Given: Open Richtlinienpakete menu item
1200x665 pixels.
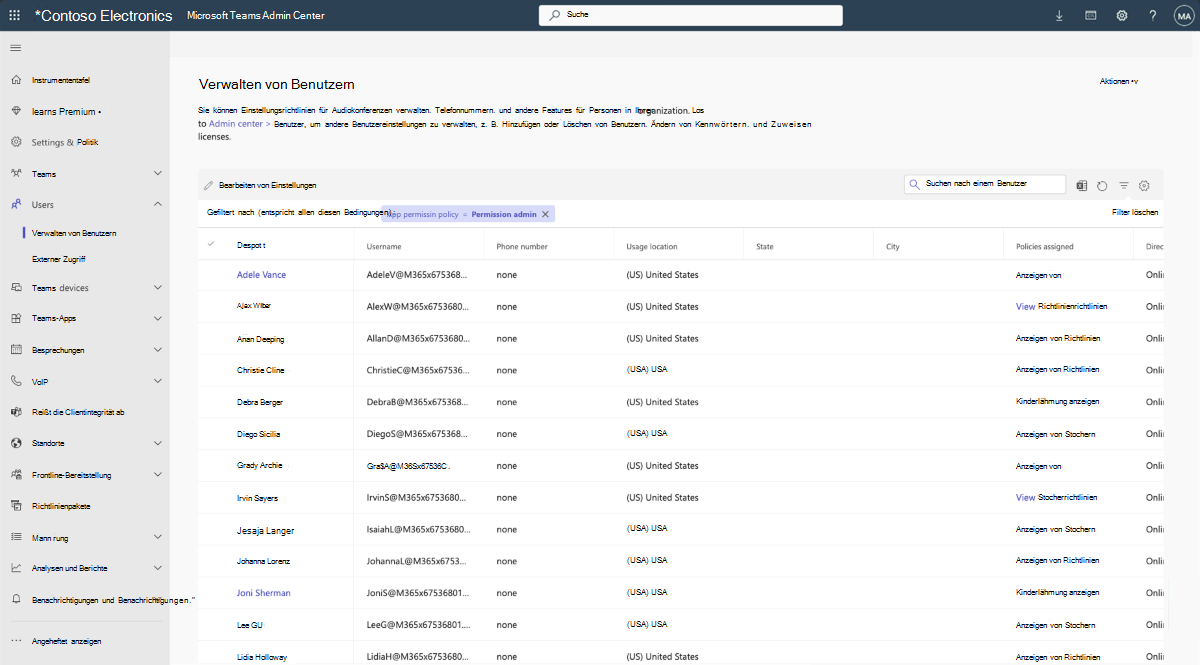Looking at the screenshot, I should (61, 506).
